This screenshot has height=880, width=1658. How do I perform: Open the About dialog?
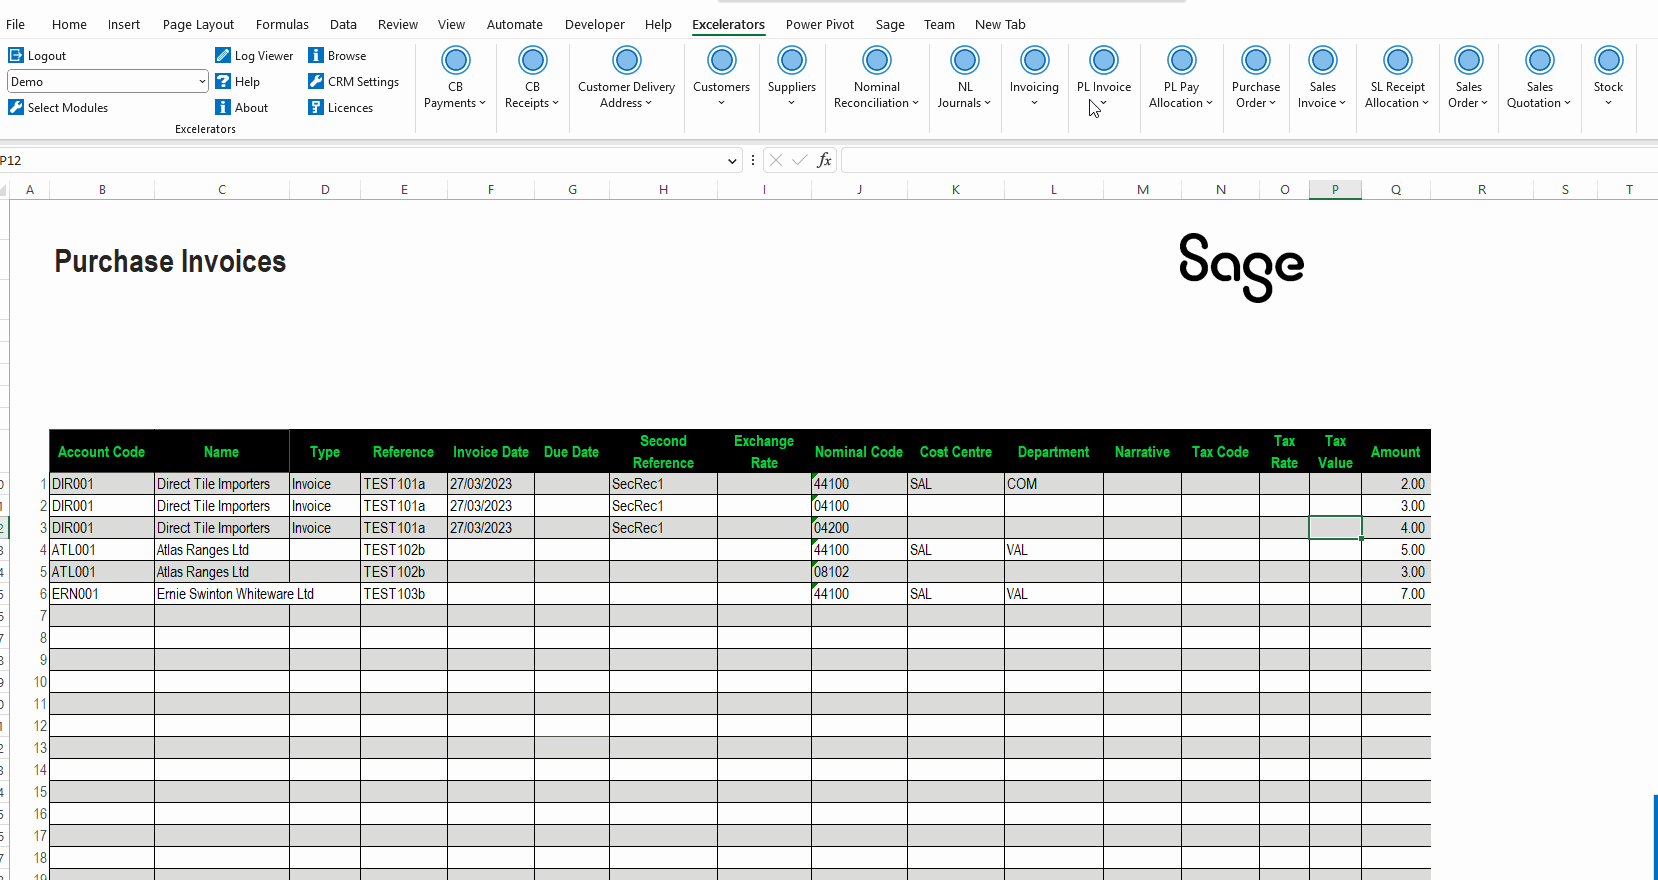point(242,108)
